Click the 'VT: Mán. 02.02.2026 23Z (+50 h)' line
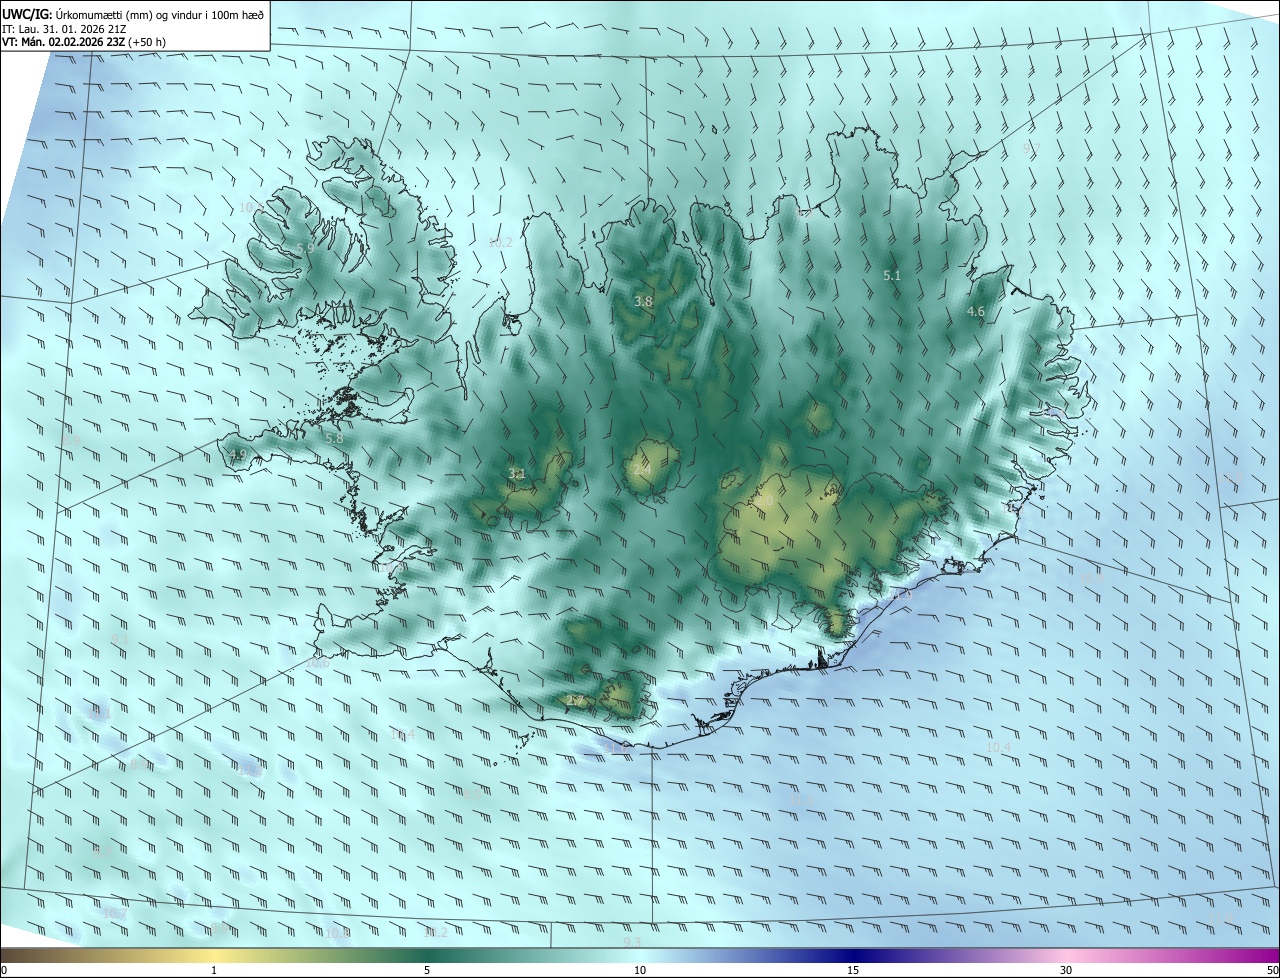This screenshot has height=978, width=1280. click(x=84, y=43)
